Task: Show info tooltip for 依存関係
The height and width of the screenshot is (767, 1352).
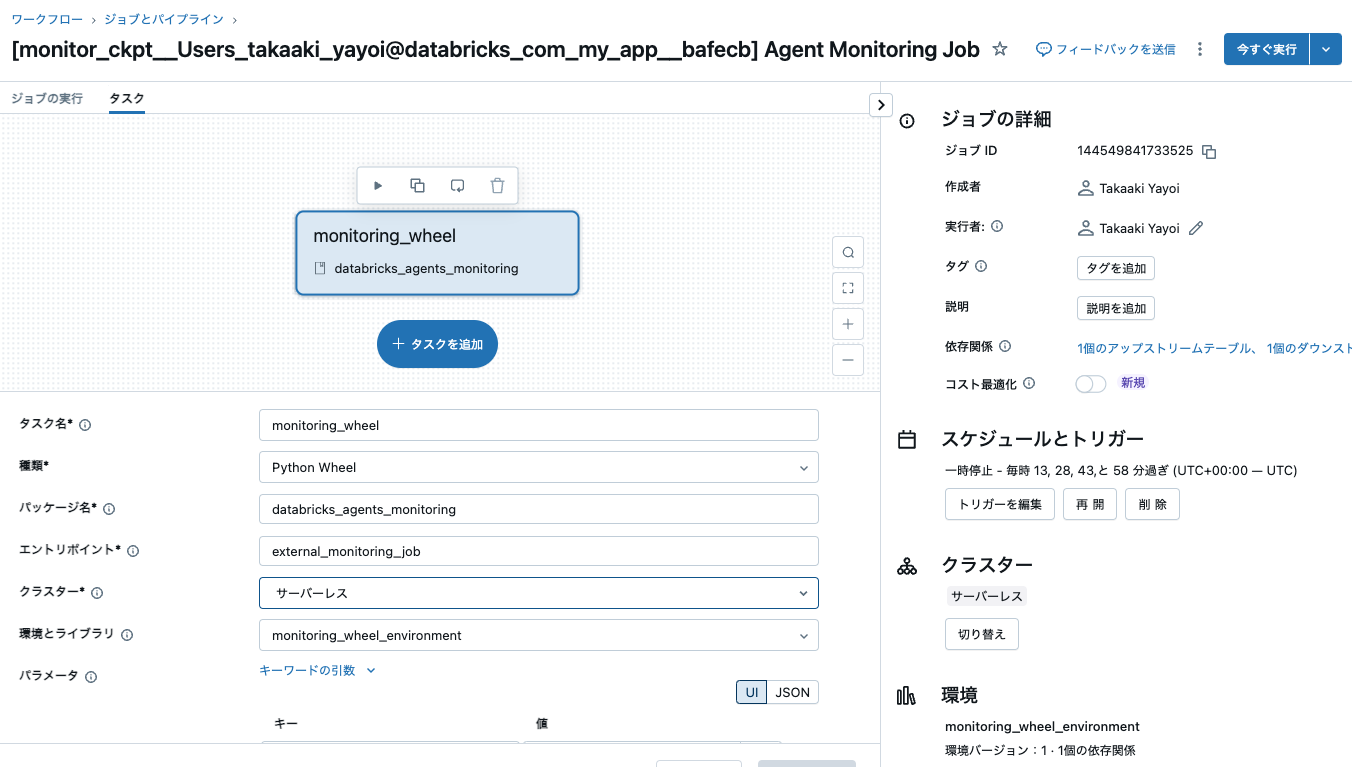Action: pyautogui.click(x=1005, y=347)
